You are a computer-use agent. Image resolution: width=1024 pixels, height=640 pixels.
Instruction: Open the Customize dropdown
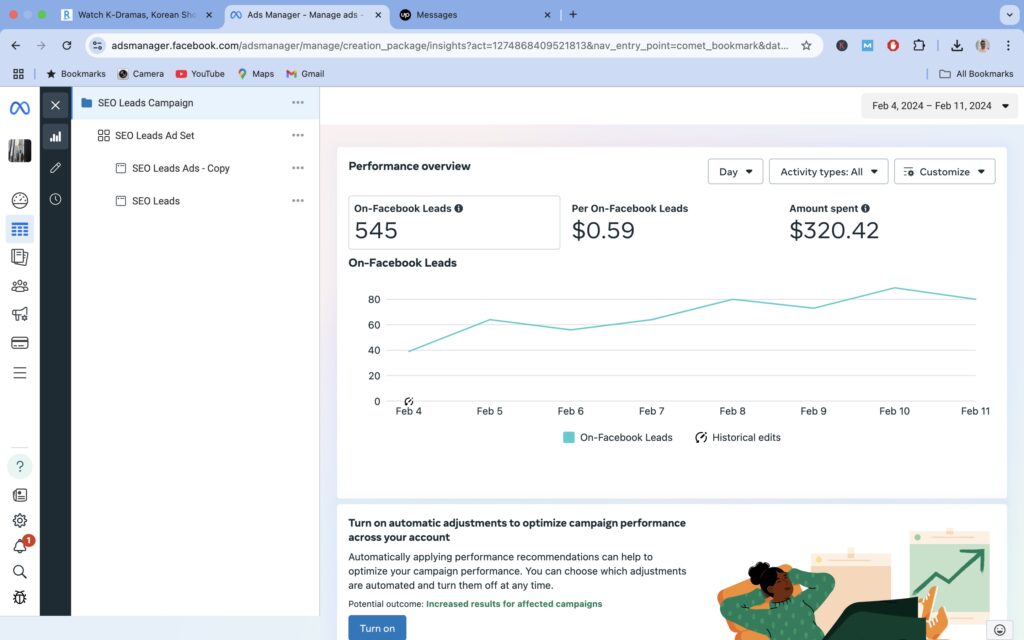click(x=944, y=172)
